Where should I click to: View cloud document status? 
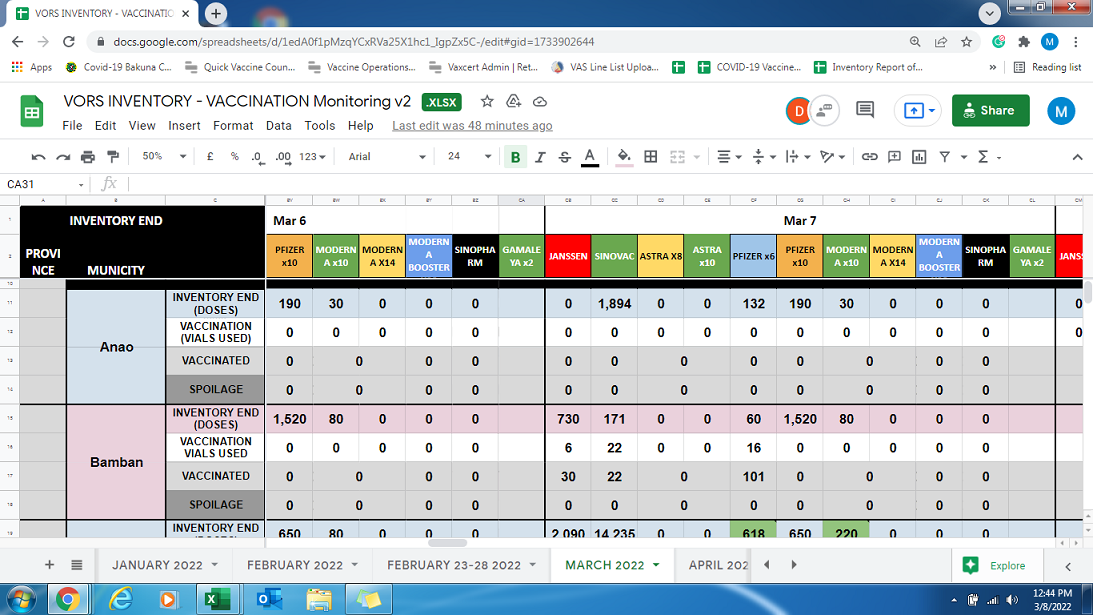[540, 102]
